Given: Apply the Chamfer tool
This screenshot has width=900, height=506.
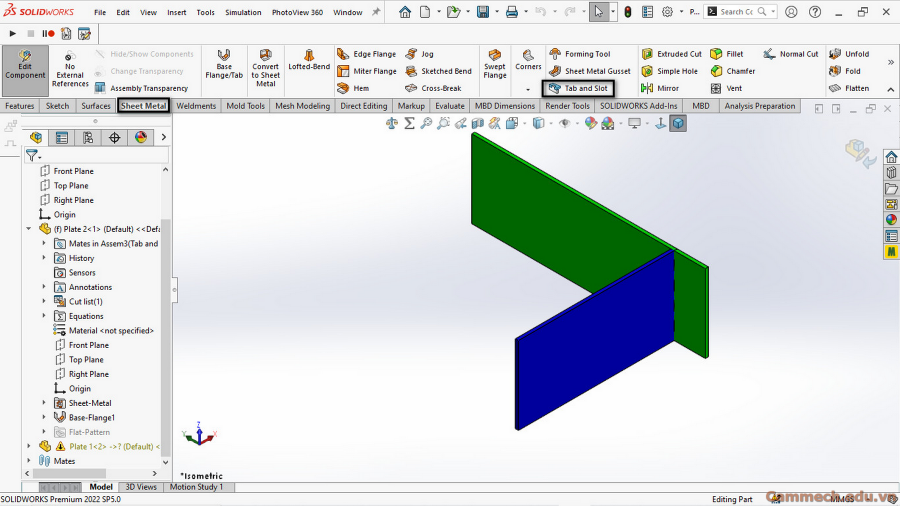Looking at the screenshot, I should point(732,71).
